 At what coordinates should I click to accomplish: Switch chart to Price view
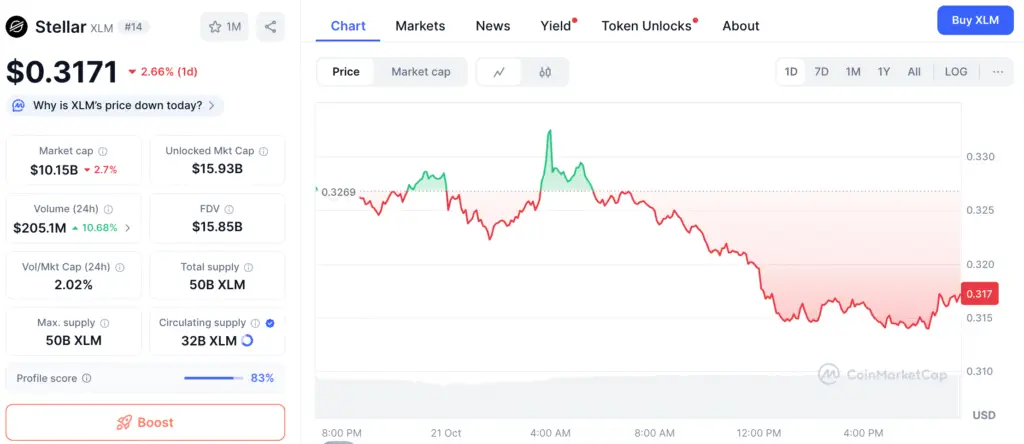click(346, 72)
